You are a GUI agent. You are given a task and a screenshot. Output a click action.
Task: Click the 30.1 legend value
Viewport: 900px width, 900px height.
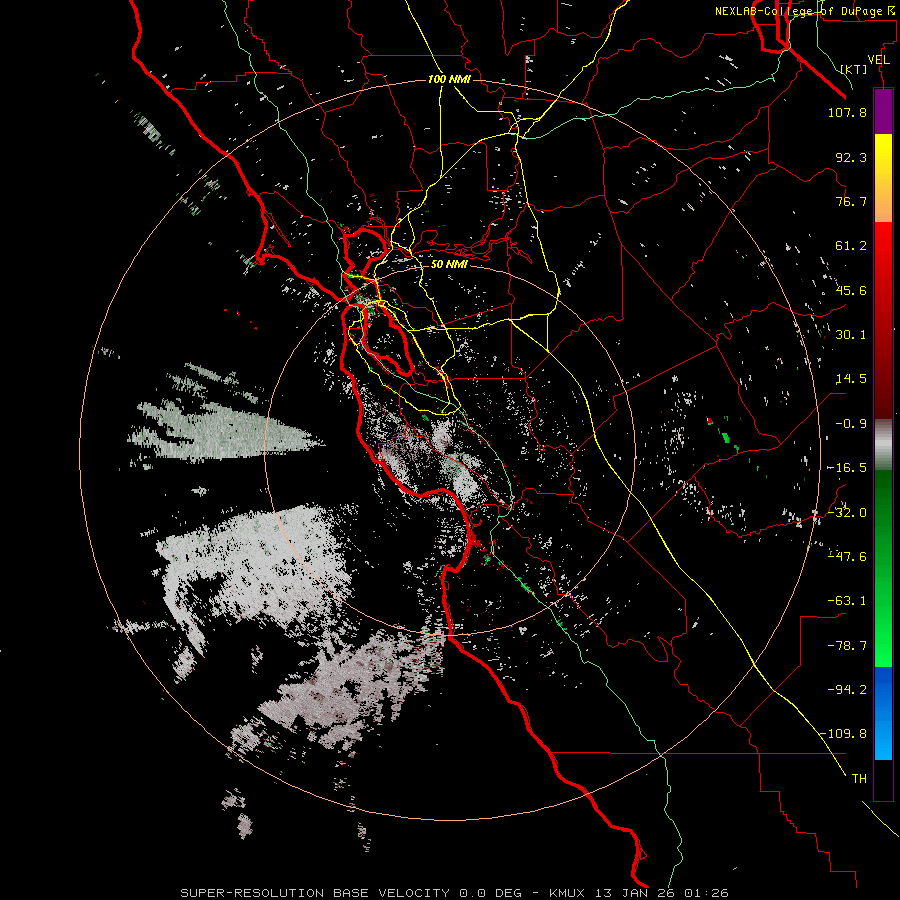click(x=851, y=335)
